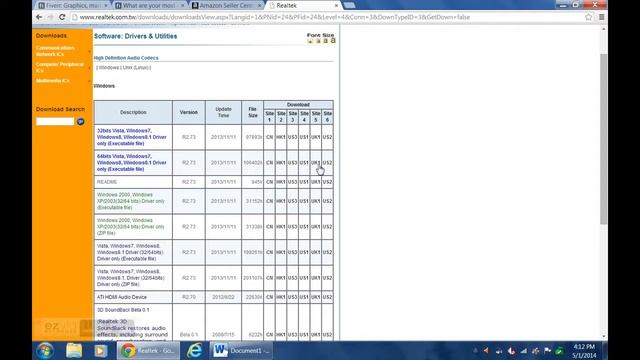The width and height of the screenshot is (640, 360).
Task: Click the browser forward arrow
Action: (x=51, y=17)
